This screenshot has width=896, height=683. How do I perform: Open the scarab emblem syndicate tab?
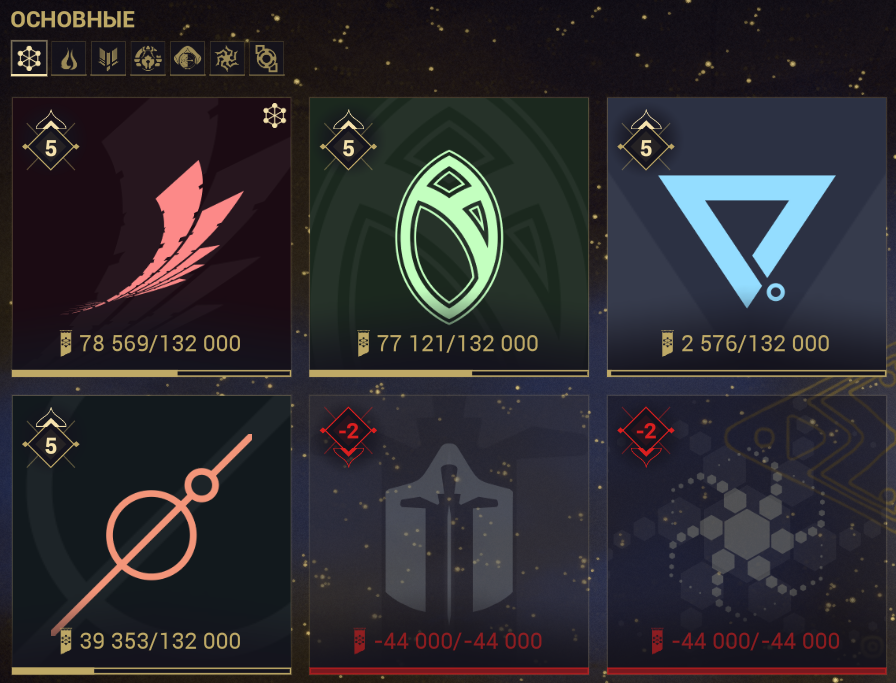[x=147, y=58]
